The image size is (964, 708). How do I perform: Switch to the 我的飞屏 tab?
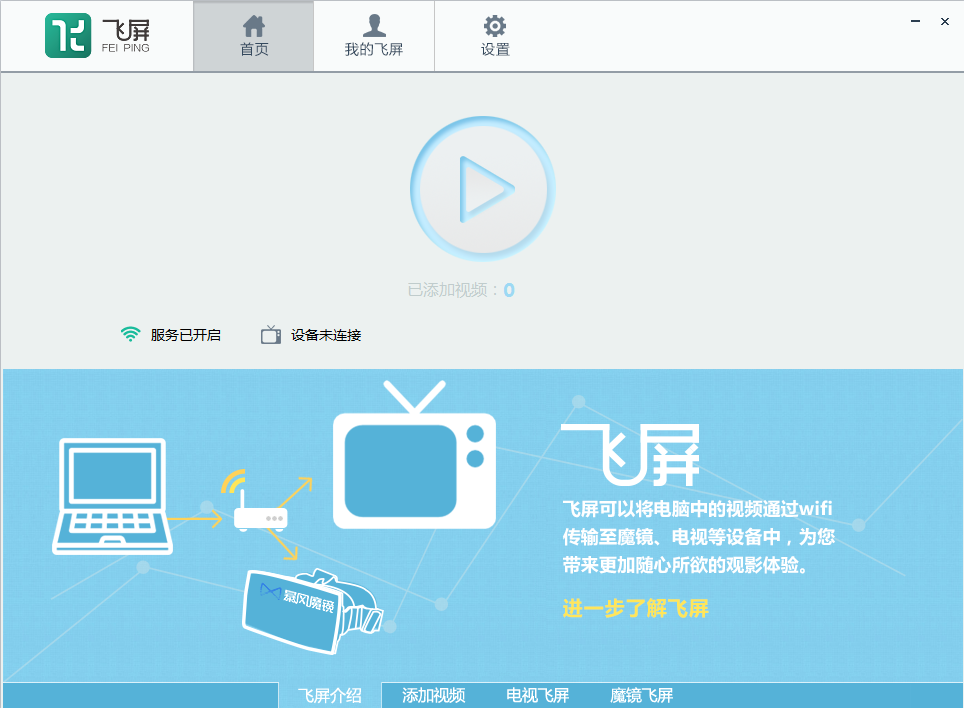pyautogui.click(x=374, y=36)
